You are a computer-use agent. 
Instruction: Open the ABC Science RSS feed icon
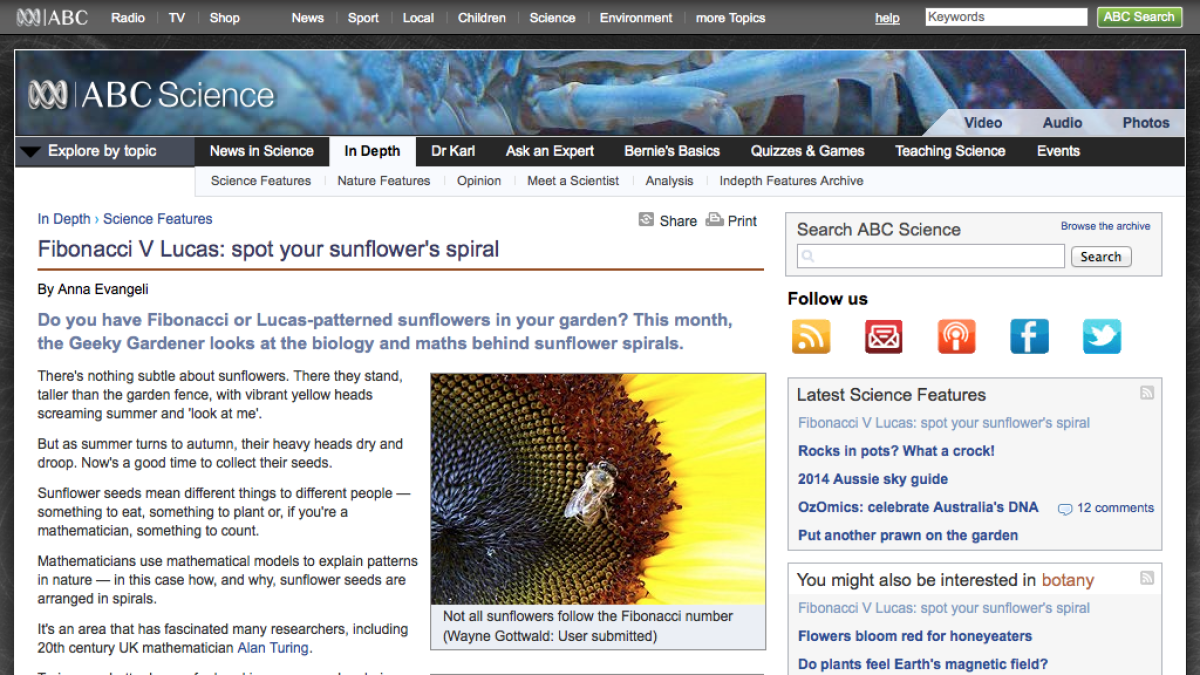pyautogui.click(x=810, y=336)
